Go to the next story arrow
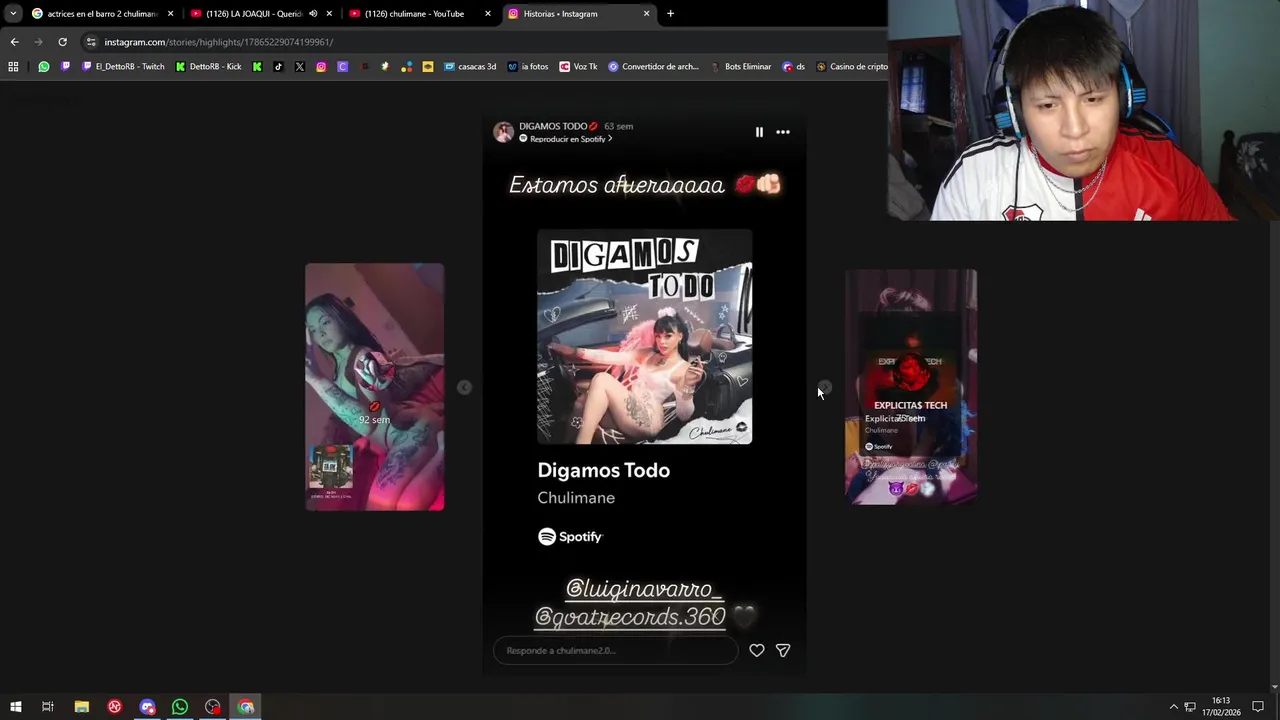 point(824,387)
